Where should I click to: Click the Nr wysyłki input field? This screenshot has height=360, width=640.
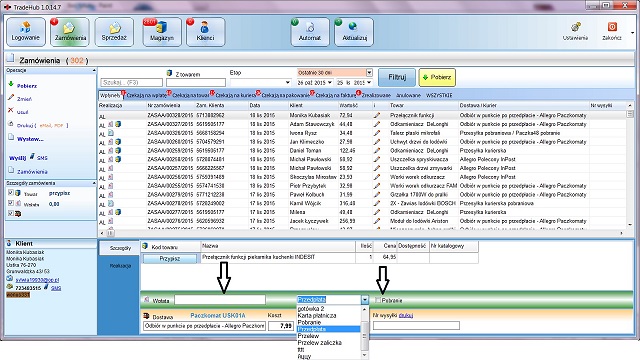416,325
